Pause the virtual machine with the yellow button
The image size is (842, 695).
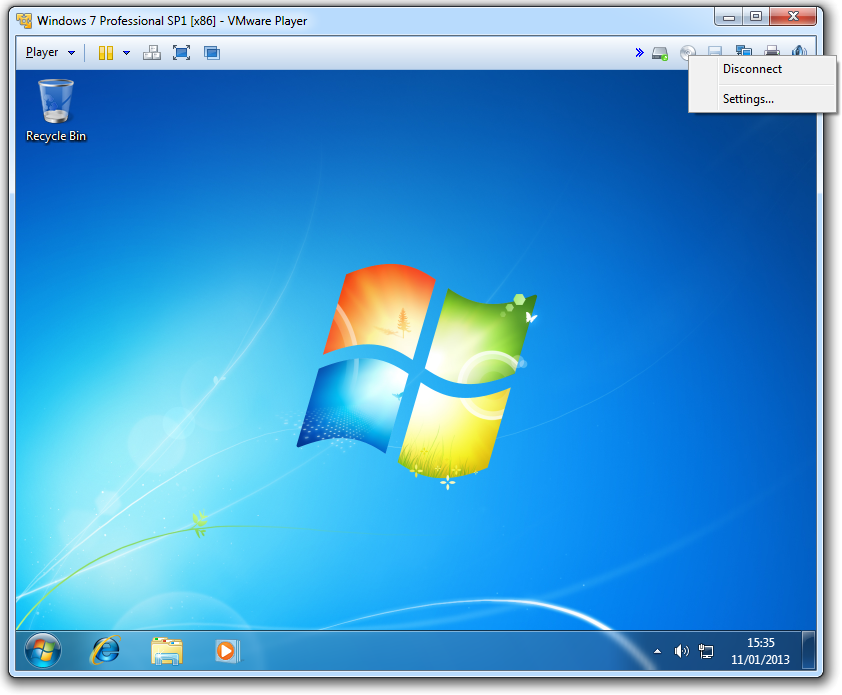[105, 53]
